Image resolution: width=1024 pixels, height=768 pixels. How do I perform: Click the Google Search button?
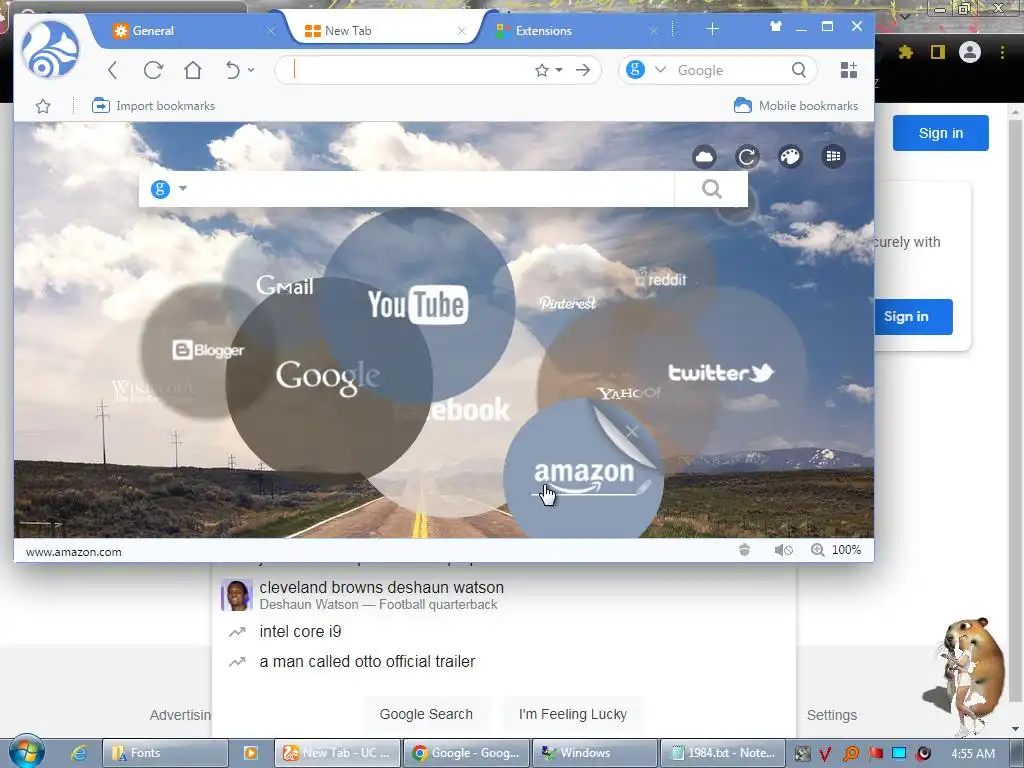pyautogui.click(x=426, y=714)
